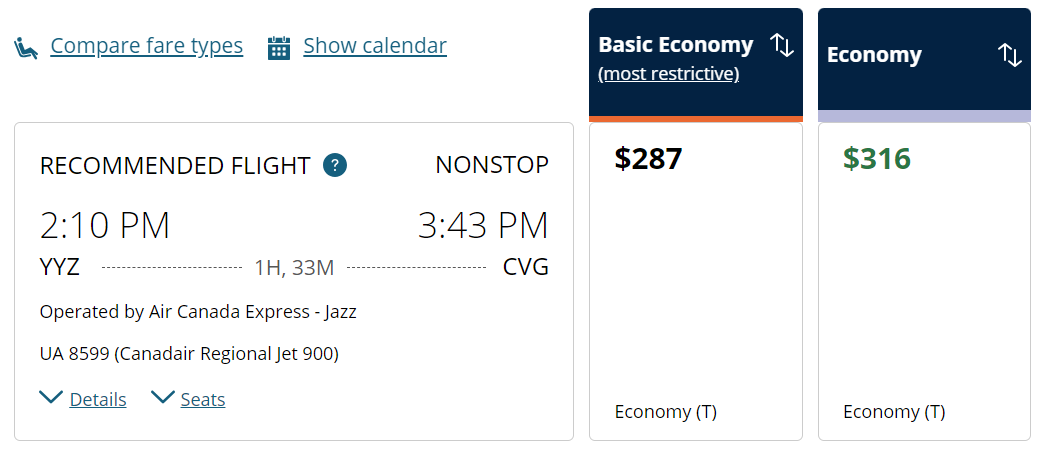Expand flight info with the Details chevron
The height and width of the screenshot is (449, 1040).
[x=51, y=398]
